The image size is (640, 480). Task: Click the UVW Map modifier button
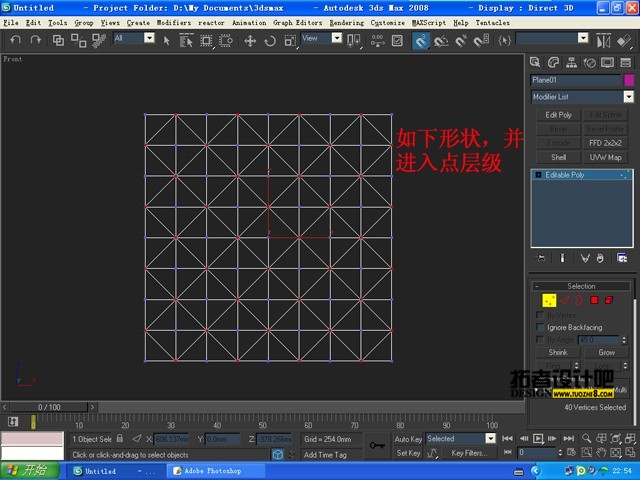[605, 157]
